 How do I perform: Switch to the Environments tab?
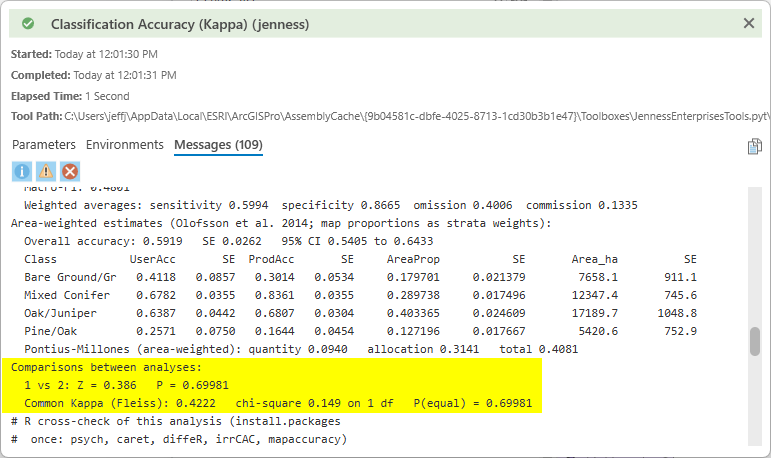point(124,145)
